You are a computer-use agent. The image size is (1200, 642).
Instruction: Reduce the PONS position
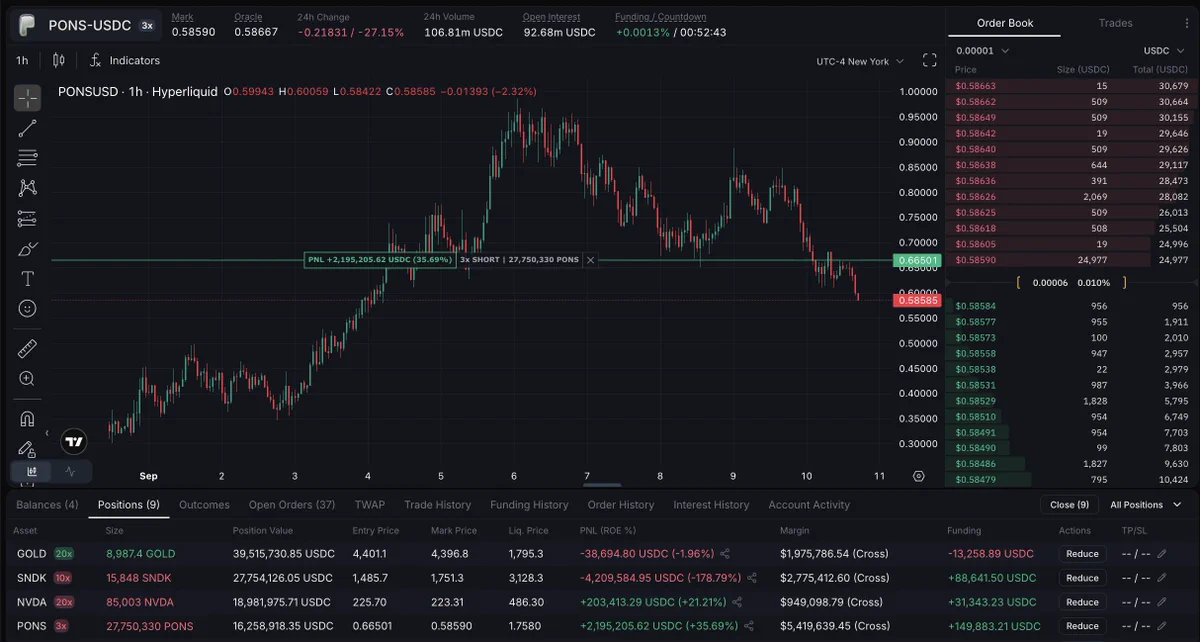click(1082, 626)
